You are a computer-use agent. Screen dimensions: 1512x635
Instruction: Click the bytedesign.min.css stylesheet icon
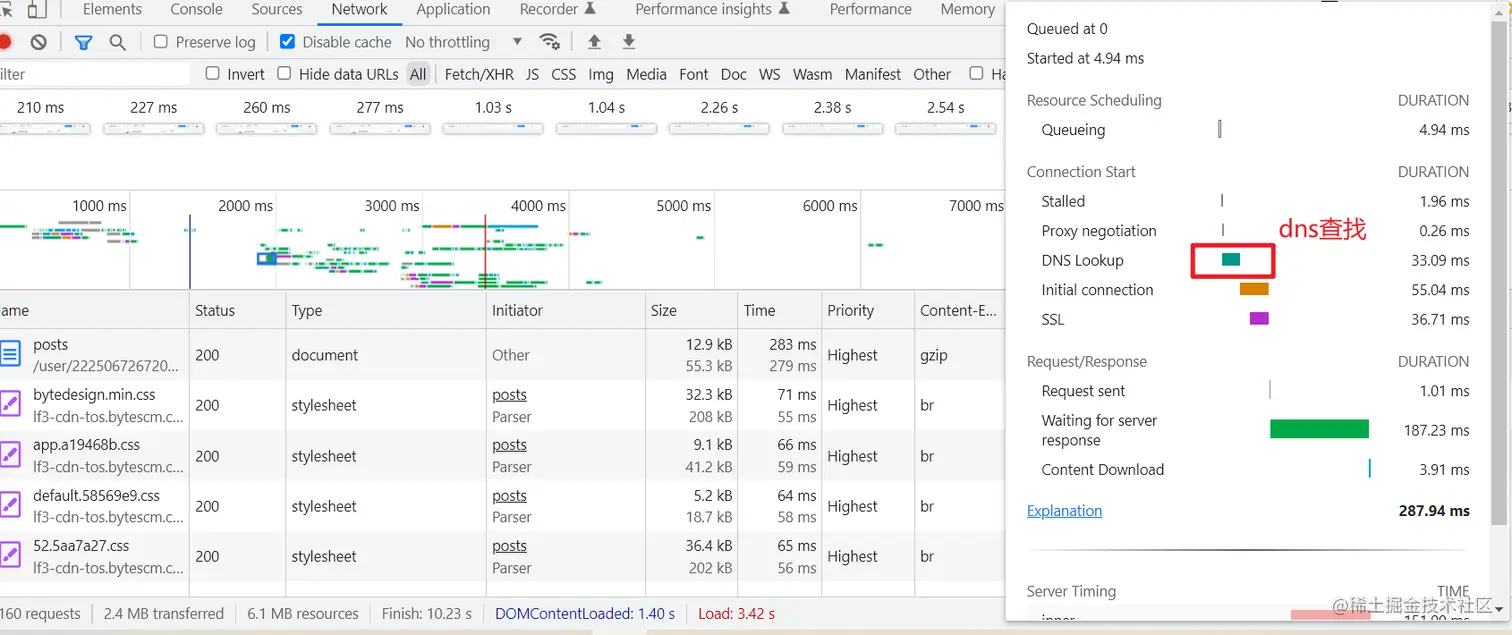(10, 405)
